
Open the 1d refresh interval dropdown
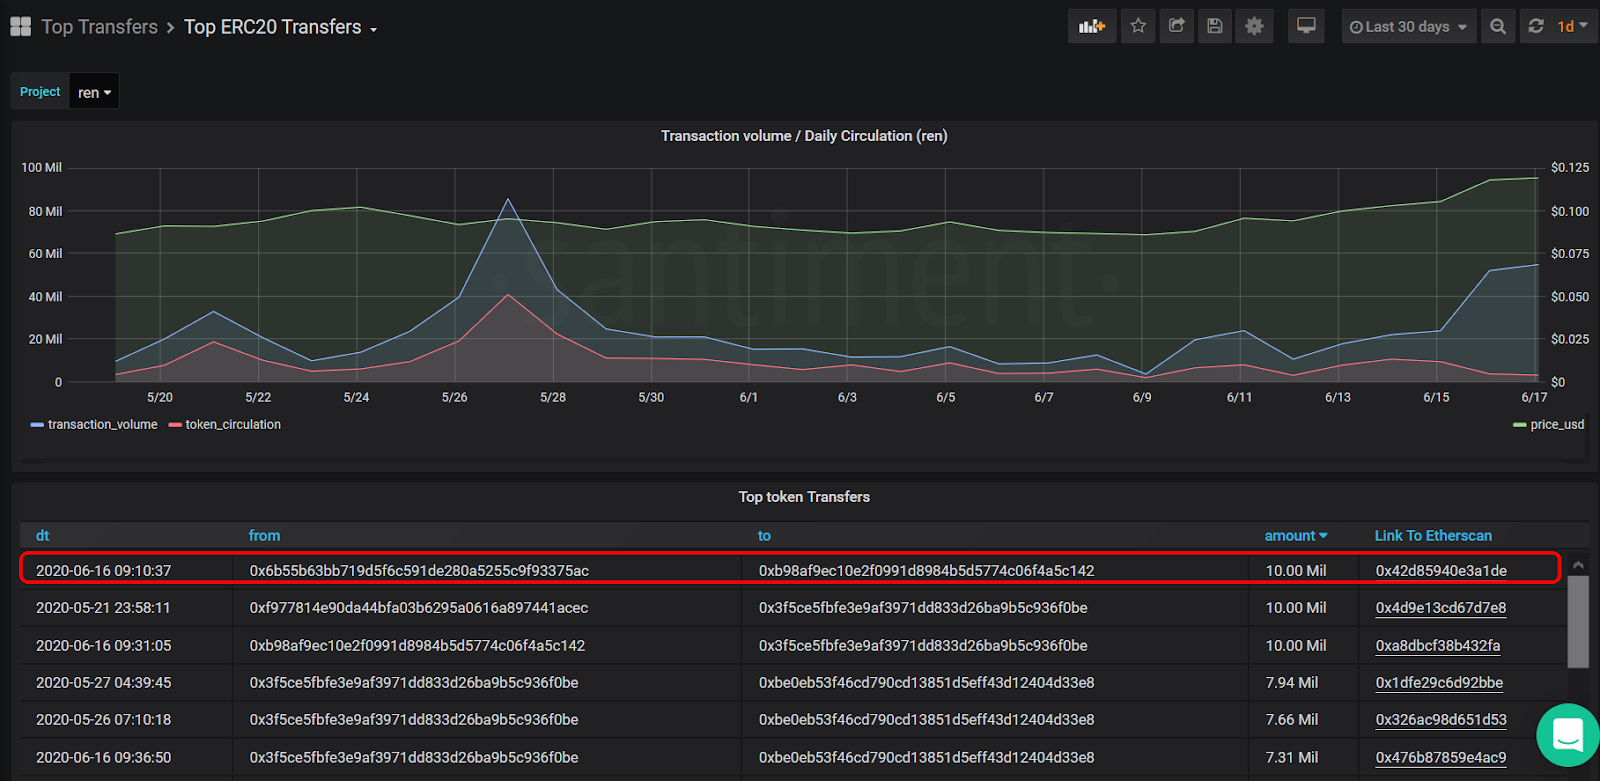point(1572,27)
